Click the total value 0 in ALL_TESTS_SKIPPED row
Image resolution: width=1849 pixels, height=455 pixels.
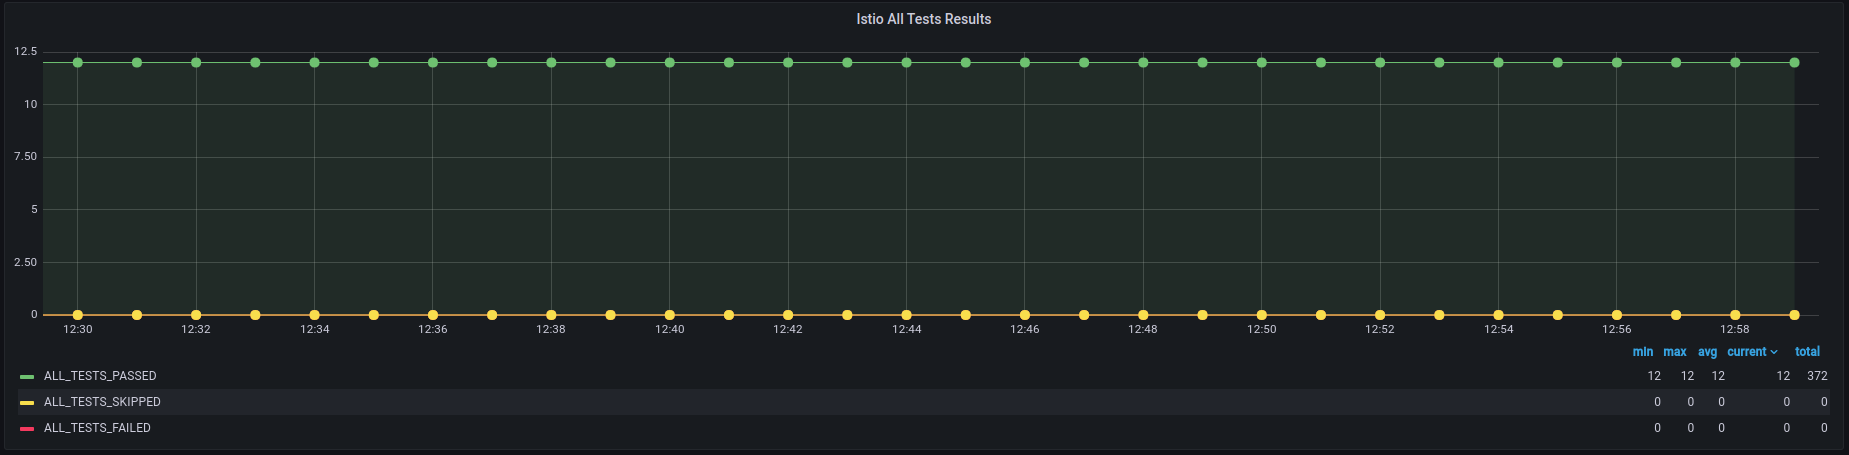click(1824, 402)
